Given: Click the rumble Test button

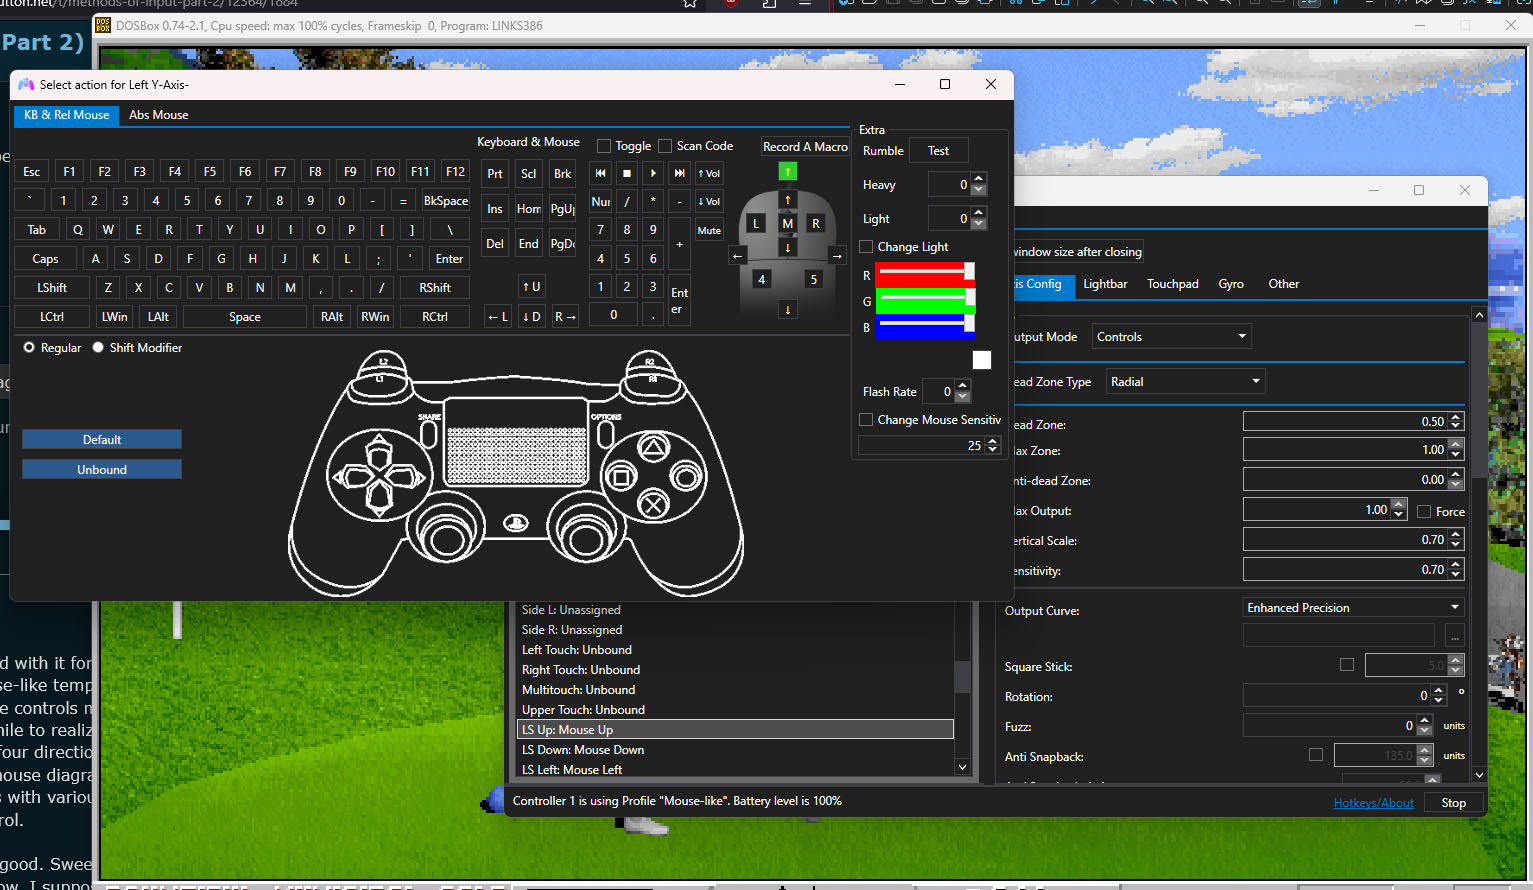Looking at the screenshot, I should coord(938,151).
